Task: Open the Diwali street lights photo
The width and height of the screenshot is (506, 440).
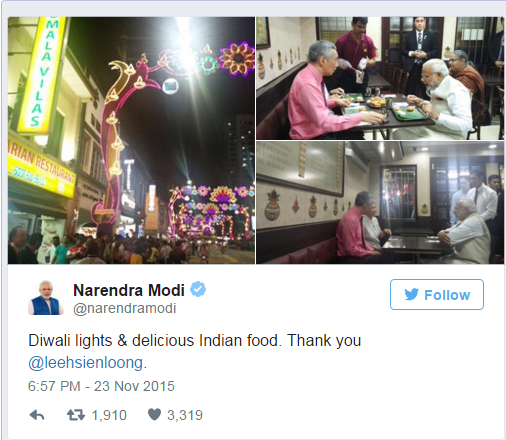Action: [131, 140]
